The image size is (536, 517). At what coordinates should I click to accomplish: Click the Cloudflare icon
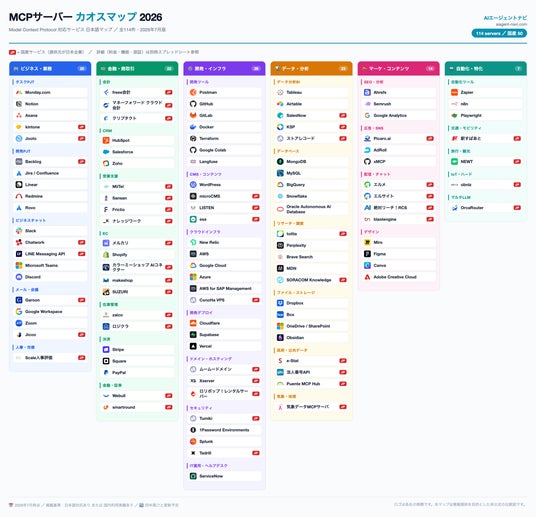coord(193,323)
